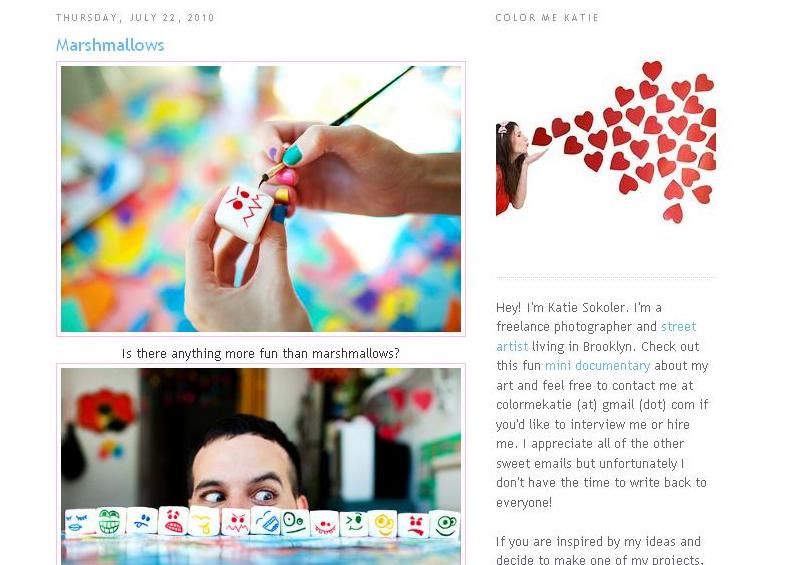Click the paintbrush held in the hand
Image resolution: width=793 pixels, height=565 pixels.
336,126
